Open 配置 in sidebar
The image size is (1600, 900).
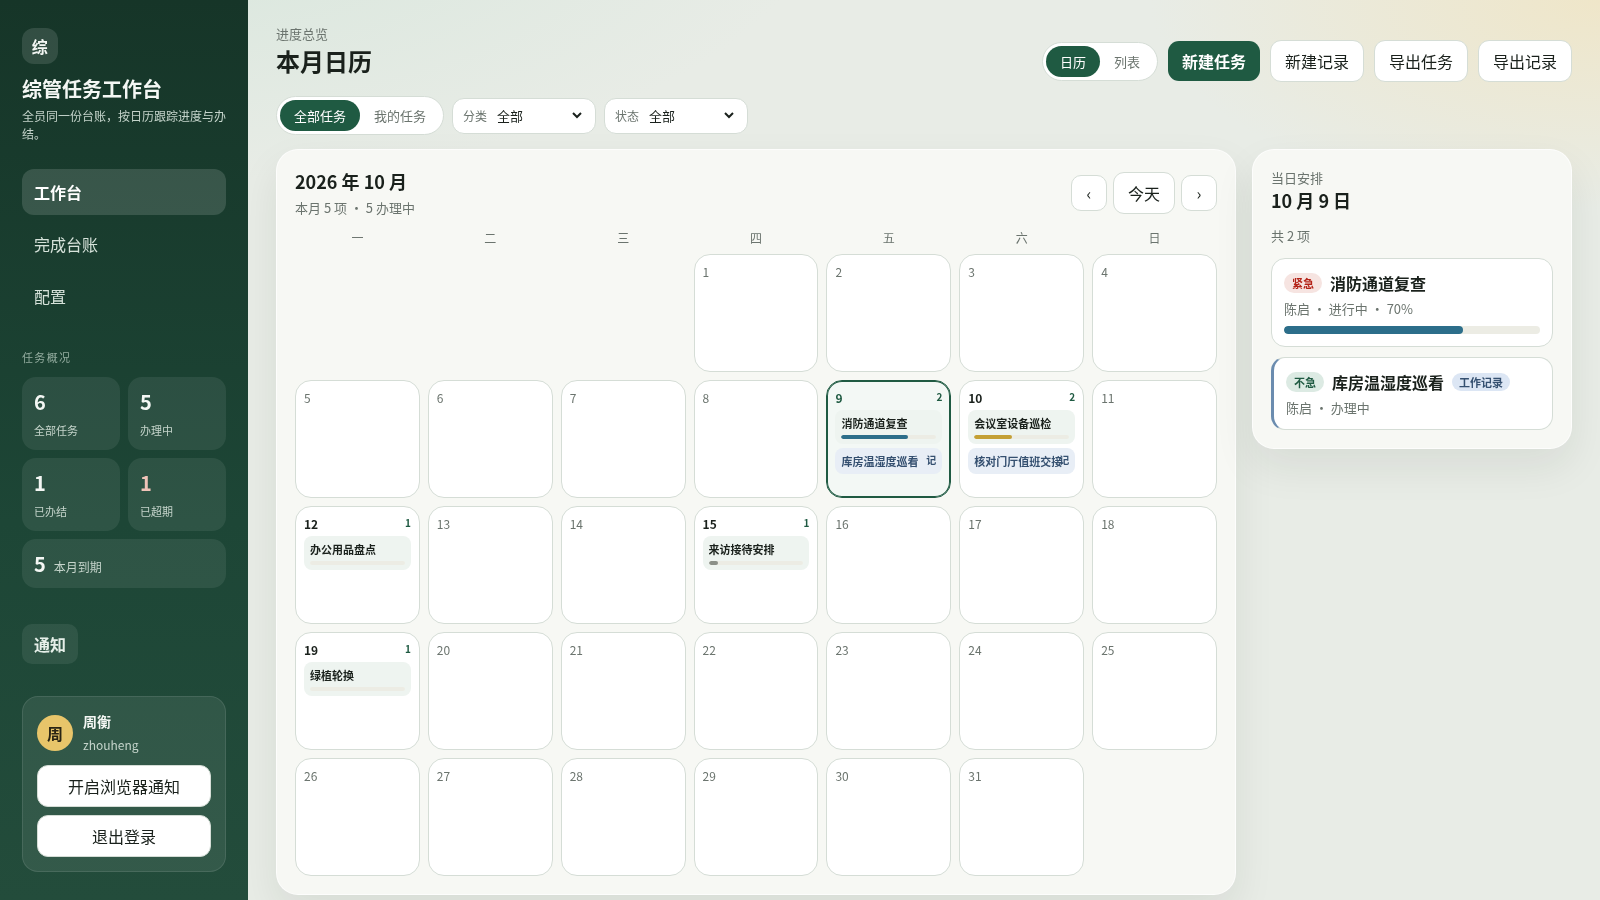pos(124,297)
